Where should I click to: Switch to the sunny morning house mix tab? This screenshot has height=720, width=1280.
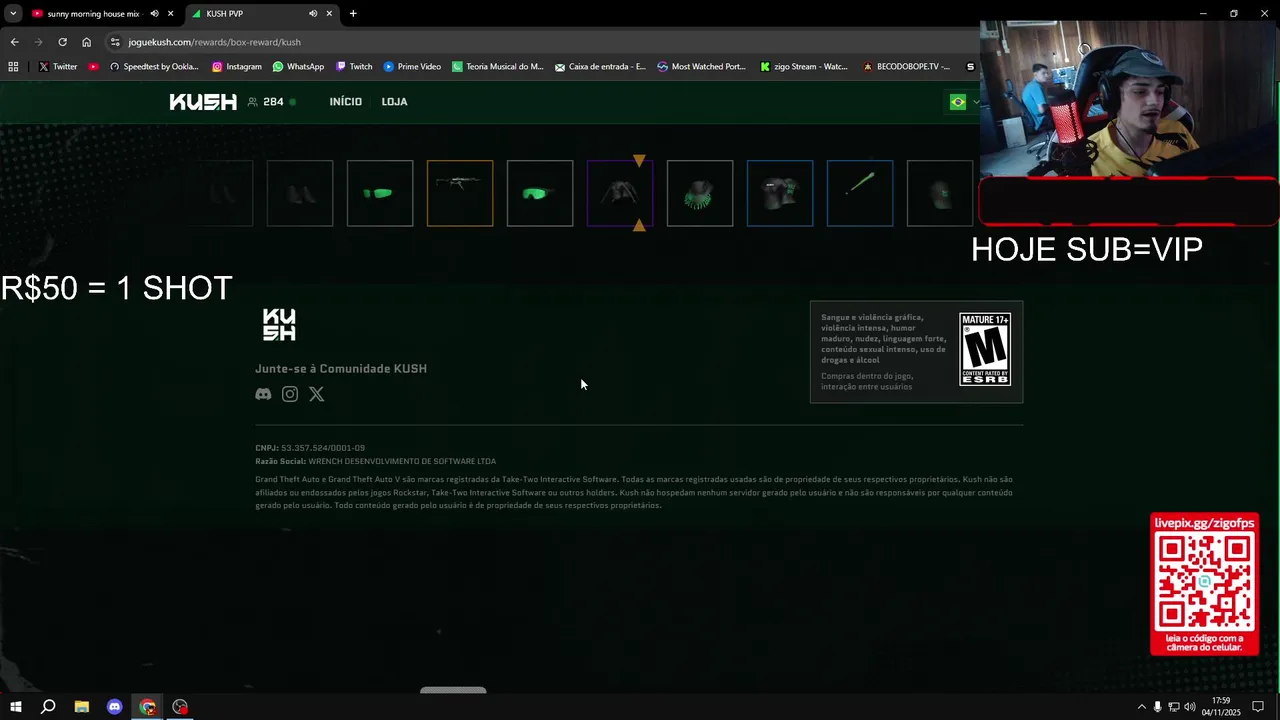[x=94, y=14]
